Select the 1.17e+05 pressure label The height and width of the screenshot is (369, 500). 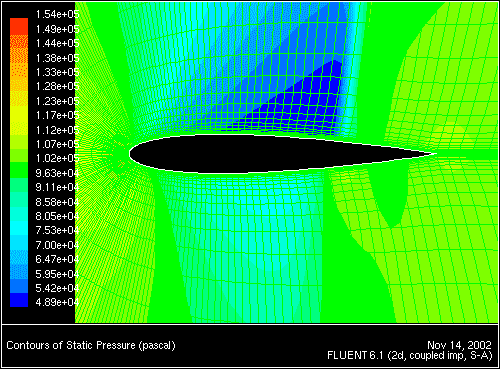coord(57,115)
